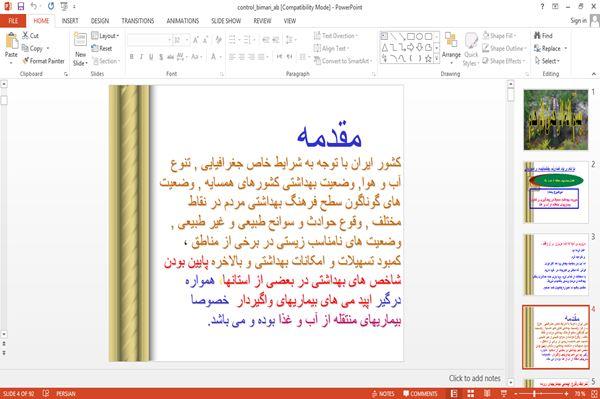600x399 pixels.
Task: Open the Shape Fill dropdown
Action: click(x=499, y=36)
